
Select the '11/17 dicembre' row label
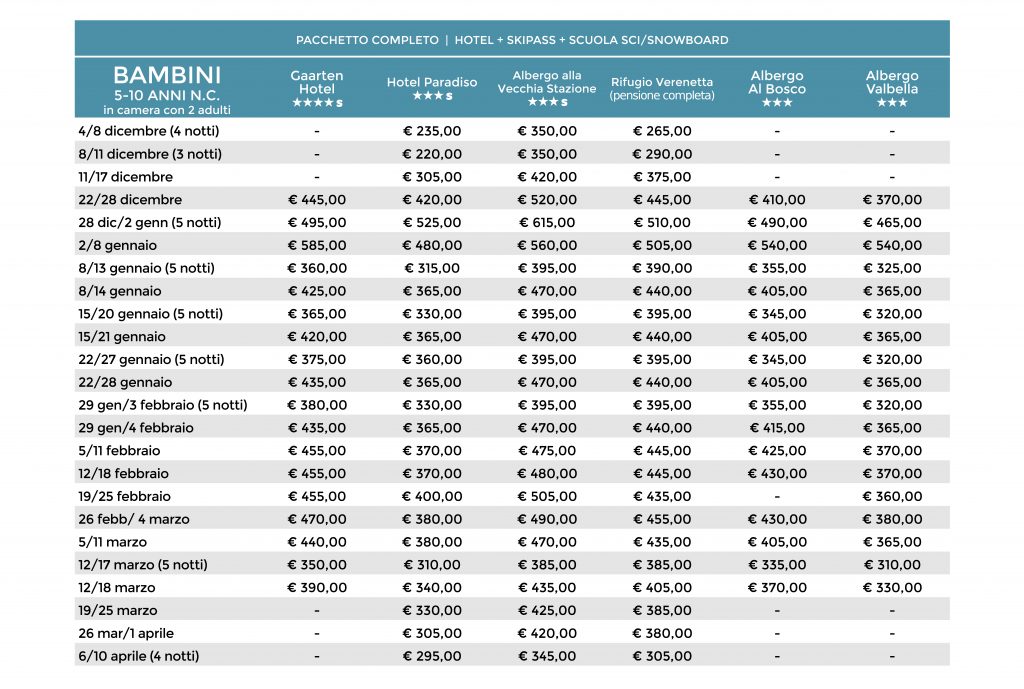125,177
